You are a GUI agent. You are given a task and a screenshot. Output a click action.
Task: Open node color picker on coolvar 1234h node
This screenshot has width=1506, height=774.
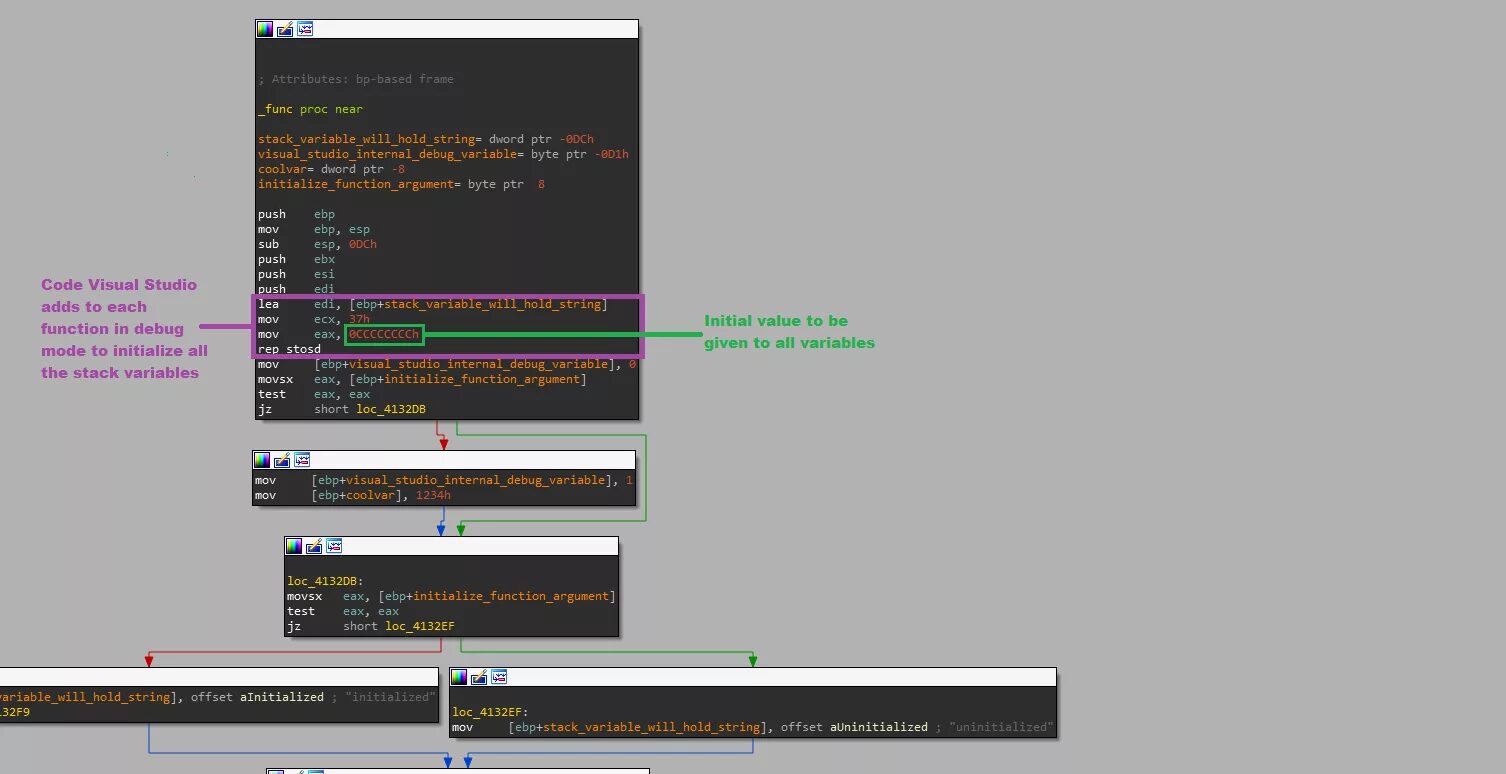262,460
